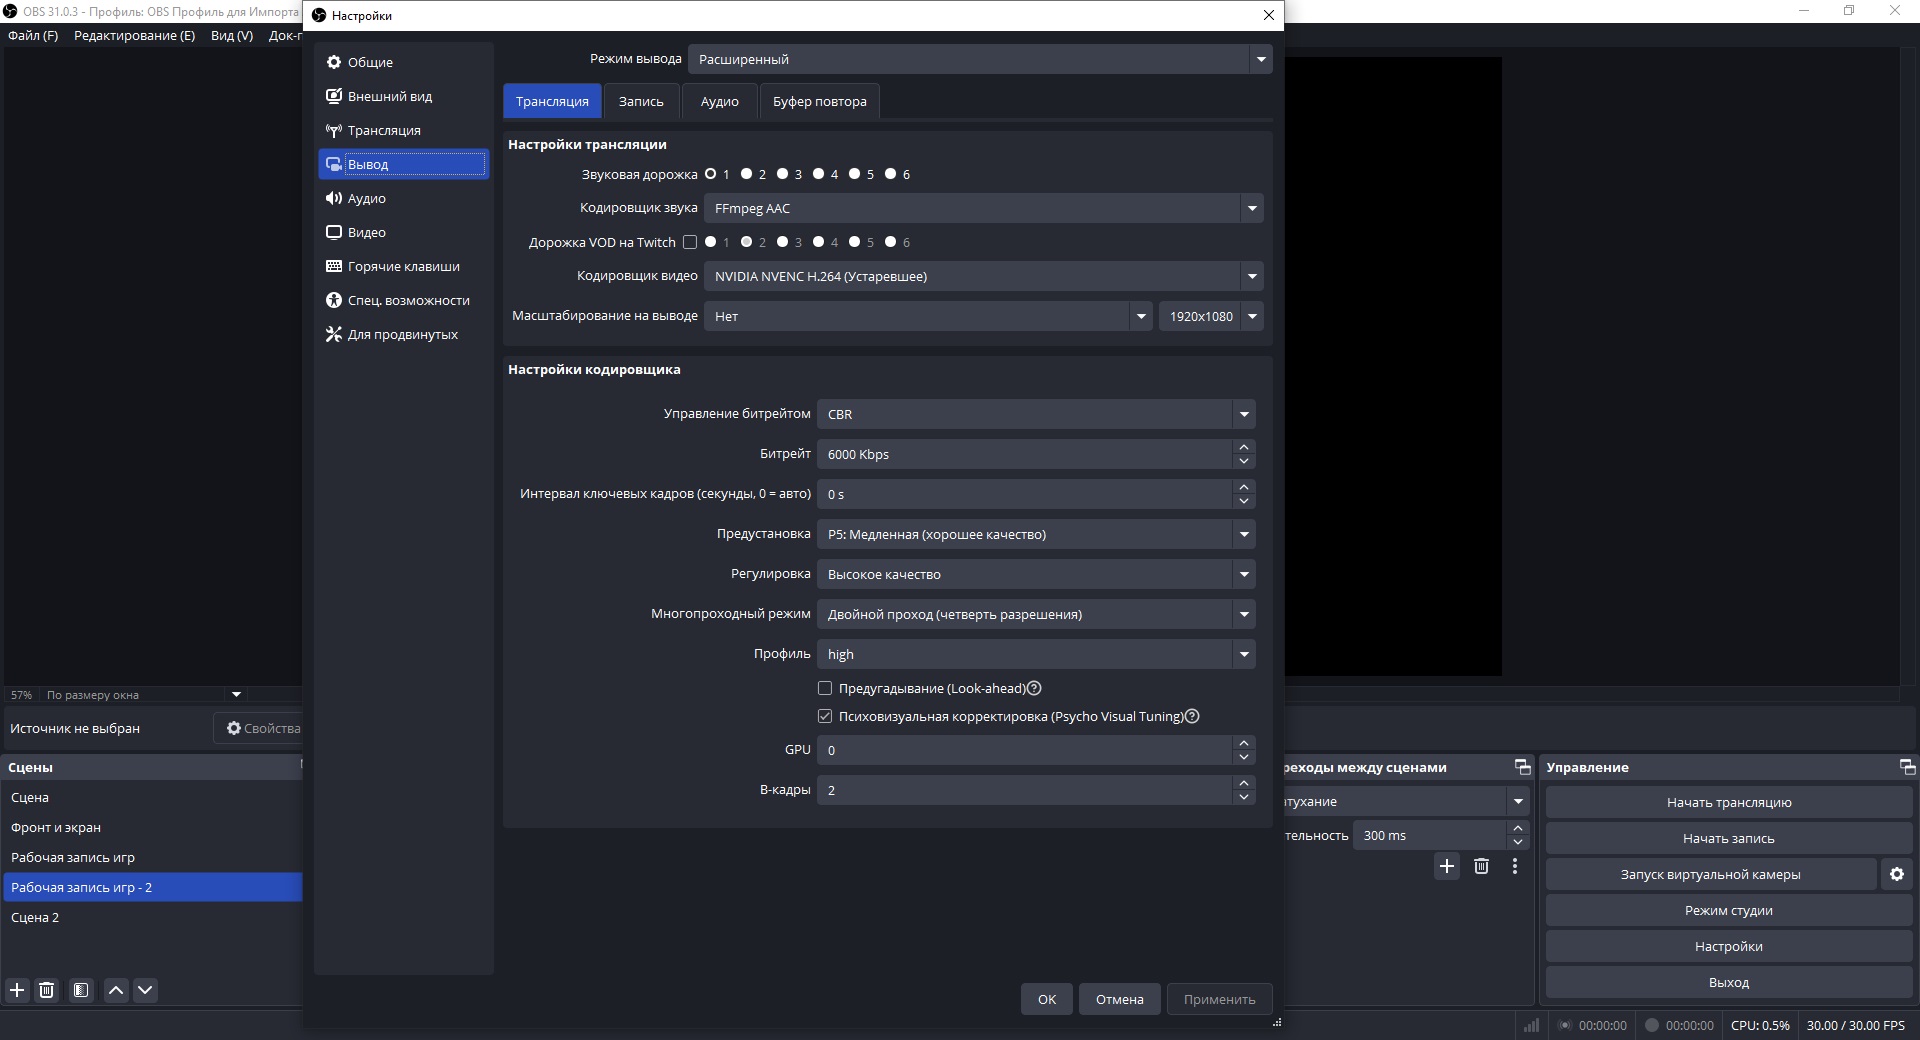Open the Масштабирование на выводе dropdown
Viewport: 1920px width, 1040px height.
928,316
